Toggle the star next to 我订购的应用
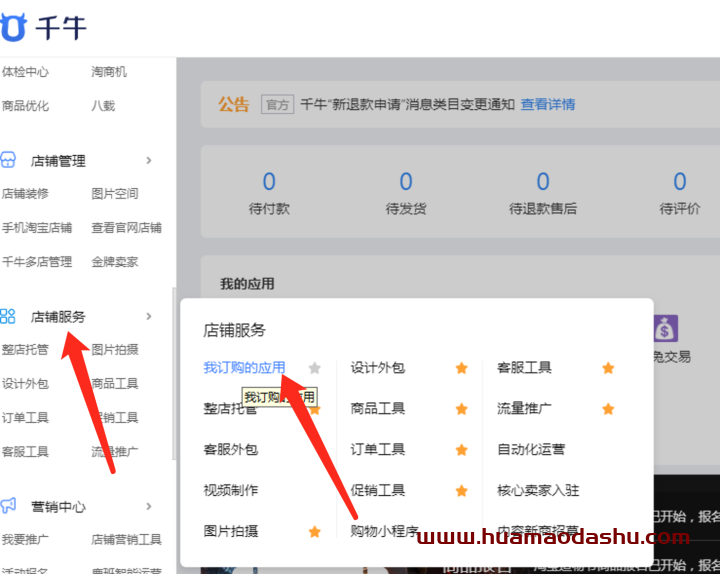The height and width of the screenshot is (574, 720). tap(315, 368)
